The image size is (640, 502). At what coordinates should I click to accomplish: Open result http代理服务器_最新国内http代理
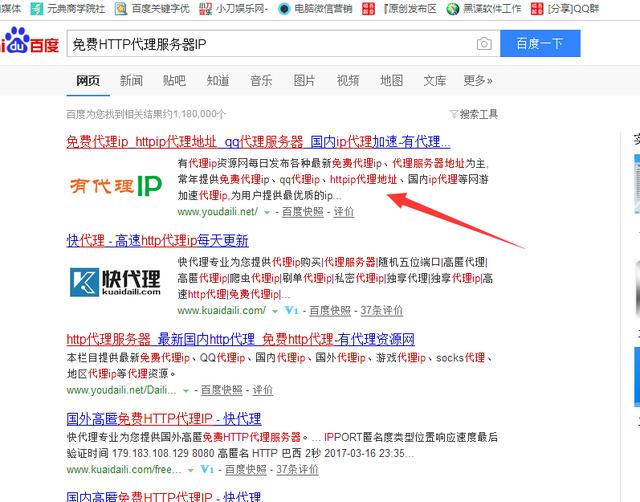tap(240, 339)
